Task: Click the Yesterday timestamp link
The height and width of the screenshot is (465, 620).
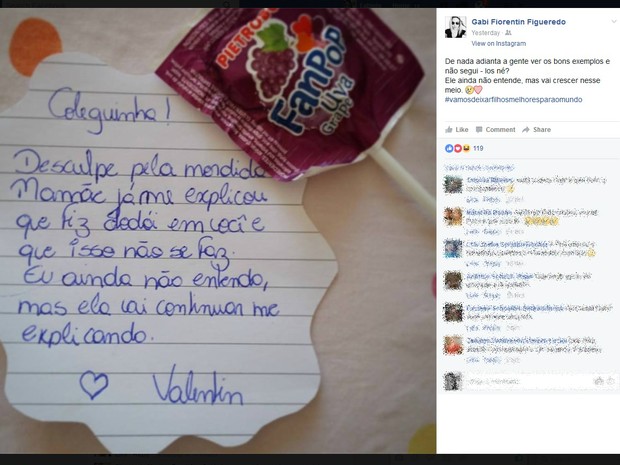Action: tap(486, 33)
